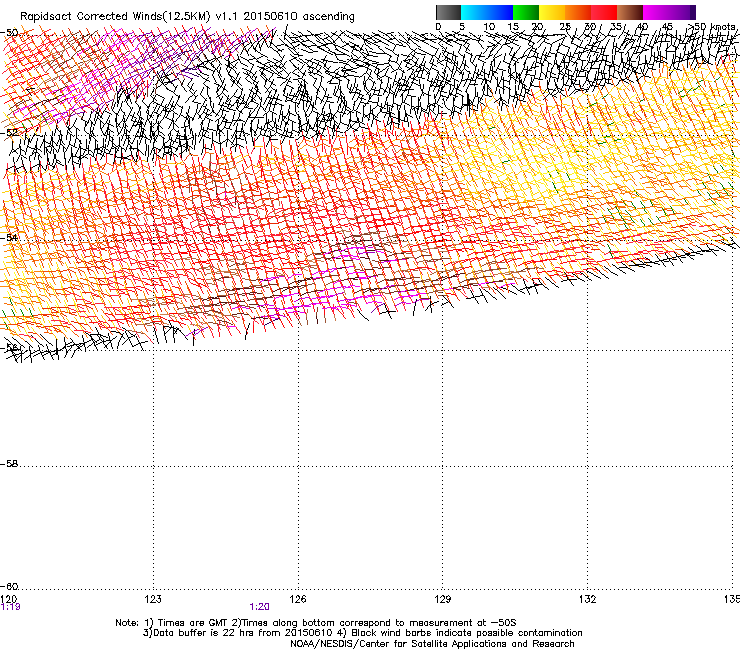Click the '>50 knots' legend label

711,27
